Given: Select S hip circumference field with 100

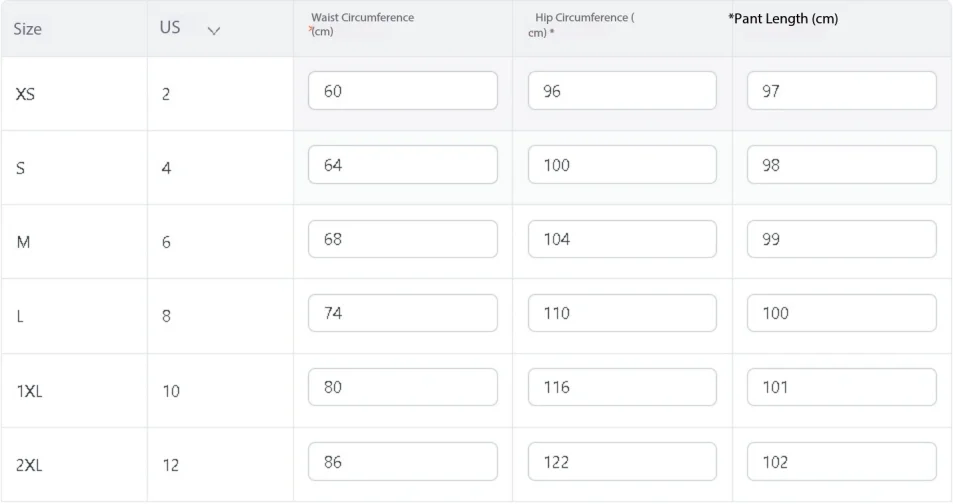Looking at the screenshot, I should click(622, 164).
